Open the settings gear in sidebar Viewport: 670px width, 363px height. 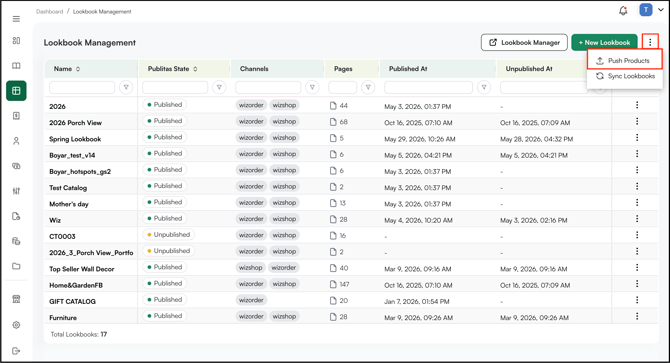16,325
